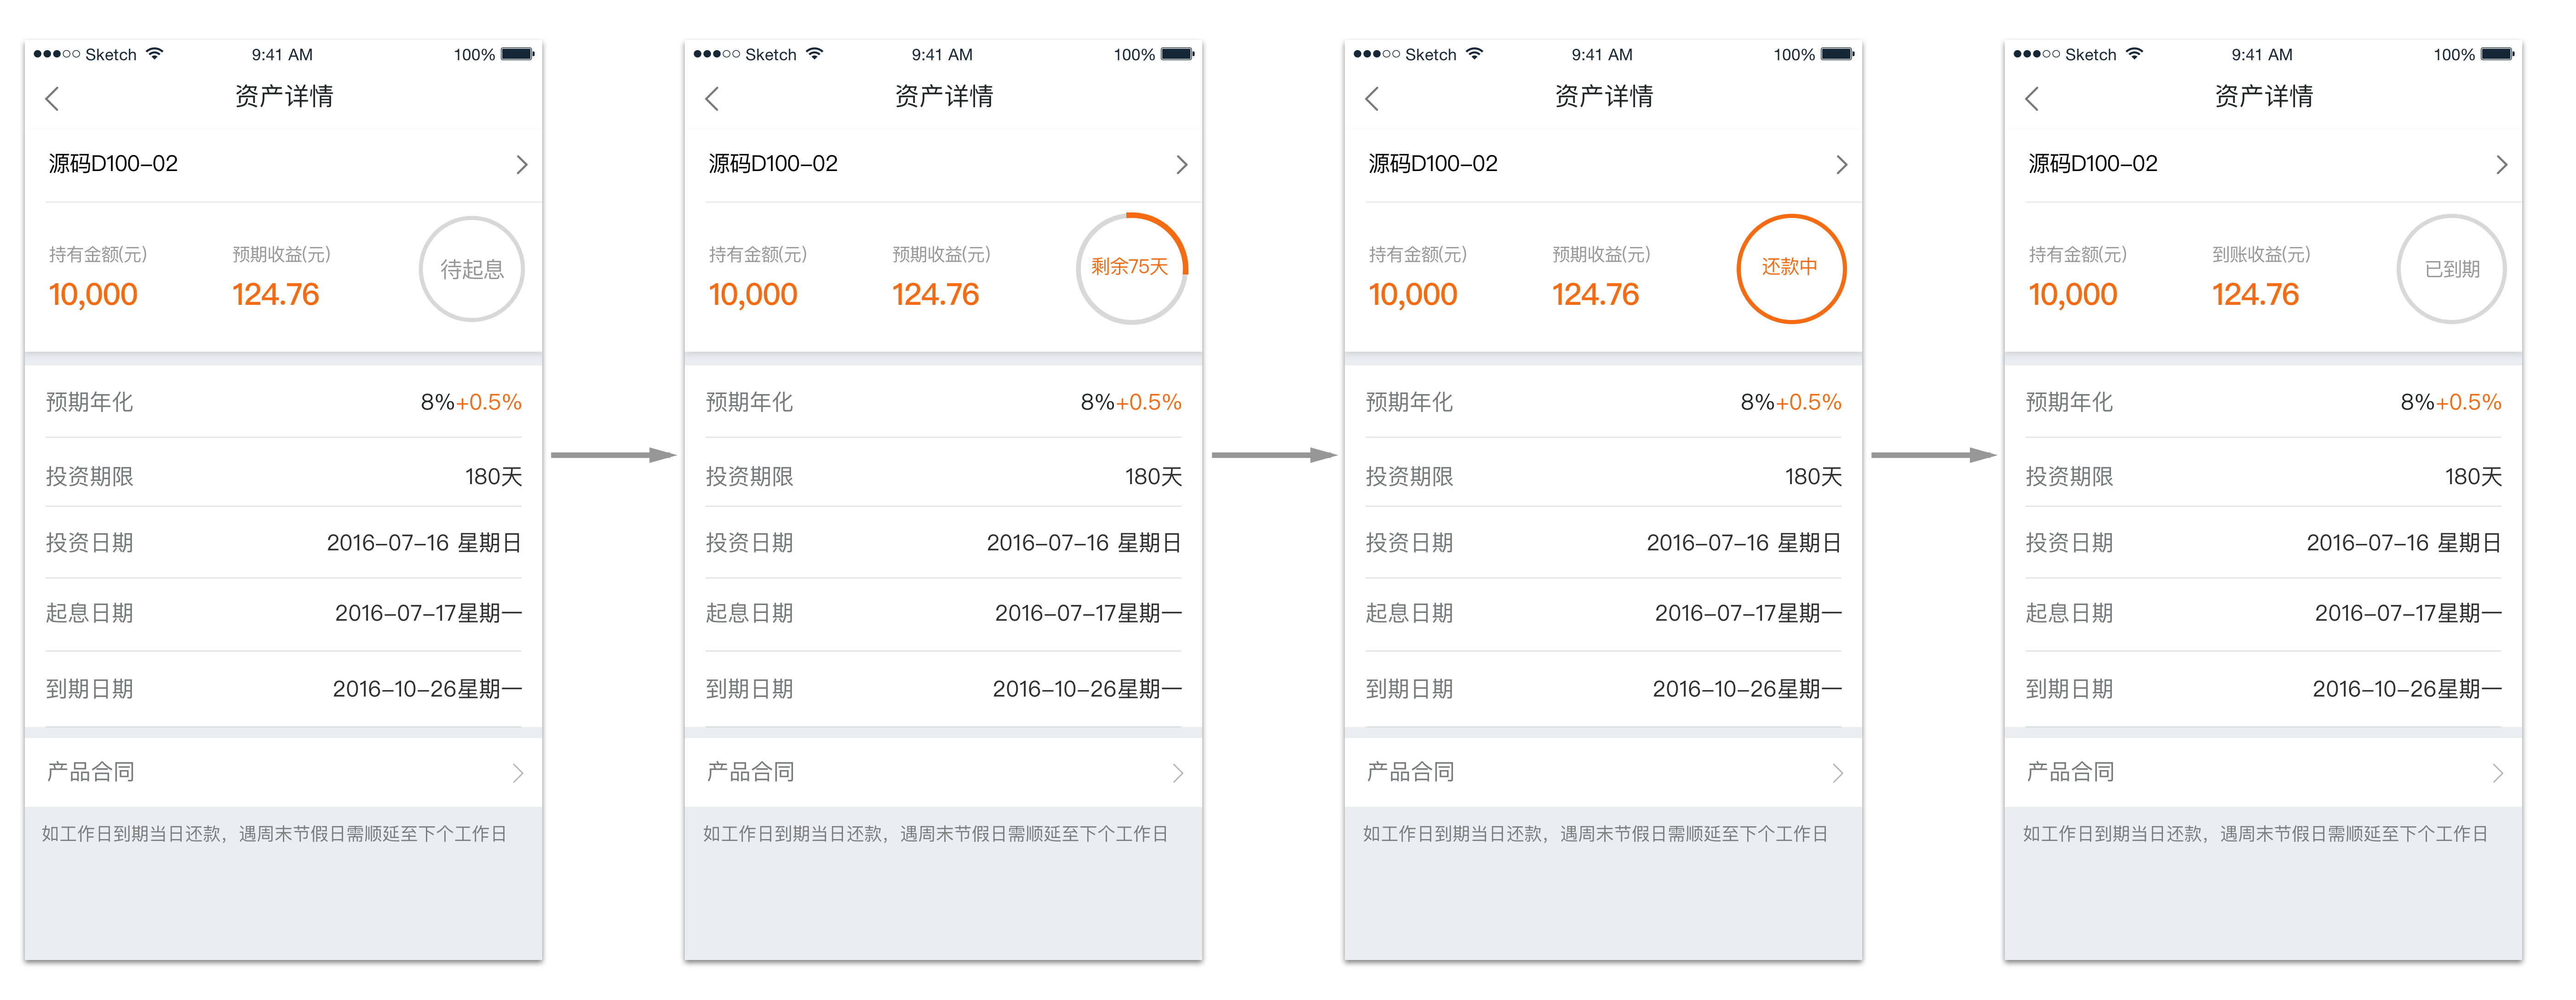Image resolution: width=2576 pixels, height=1000 pixels.
Task: Click battery icon on the first phone
Action: [x=517, y=54]
